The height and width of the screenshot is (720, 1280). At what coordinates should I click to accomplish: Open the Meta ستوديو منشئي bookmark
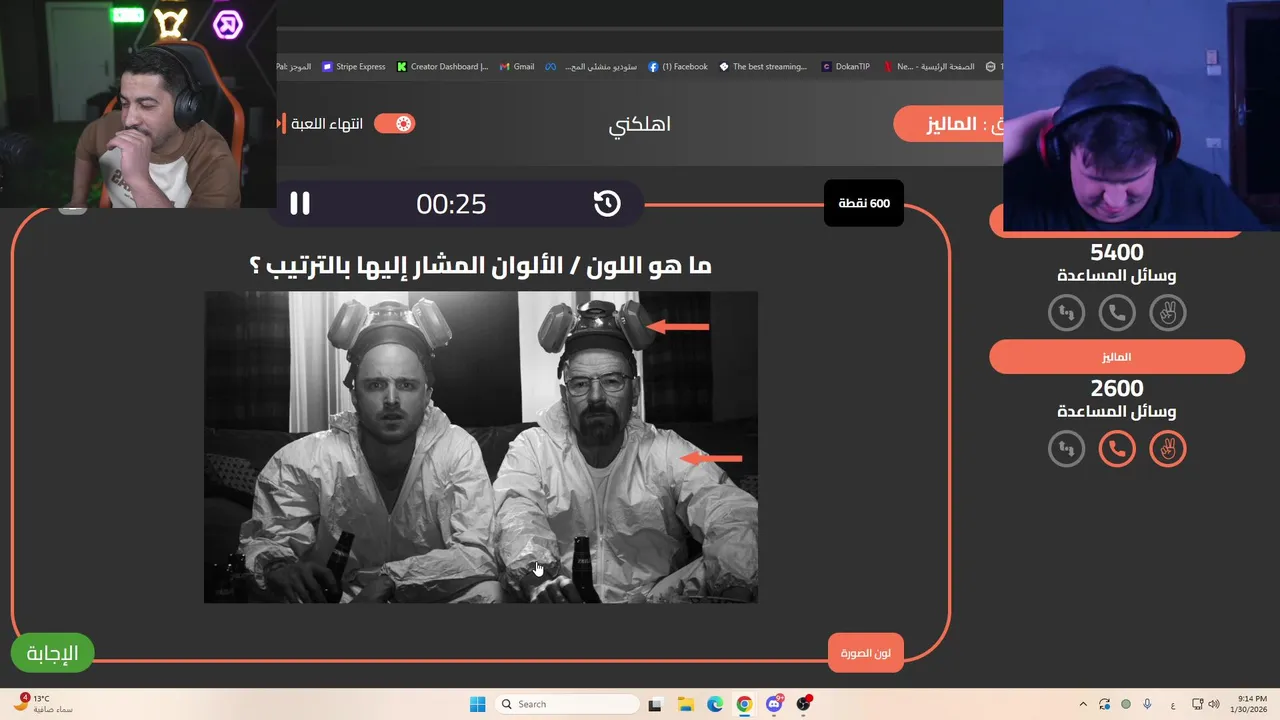click(591, 67)
